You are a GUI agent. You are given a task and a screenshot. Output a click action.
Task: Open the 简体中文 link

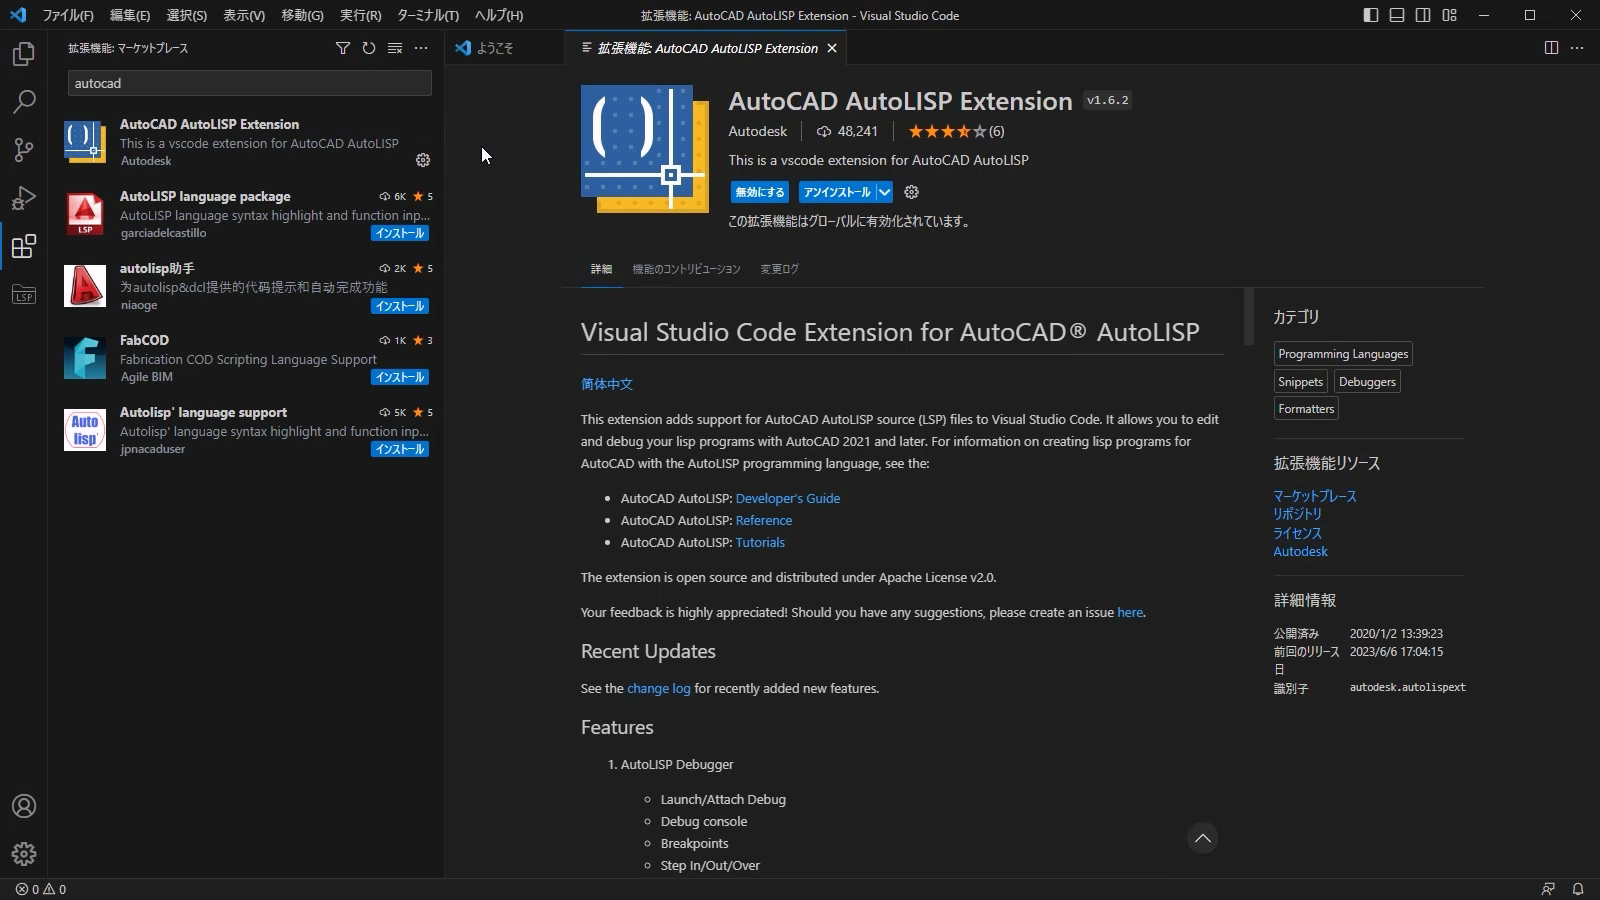[x=607, y=384]
